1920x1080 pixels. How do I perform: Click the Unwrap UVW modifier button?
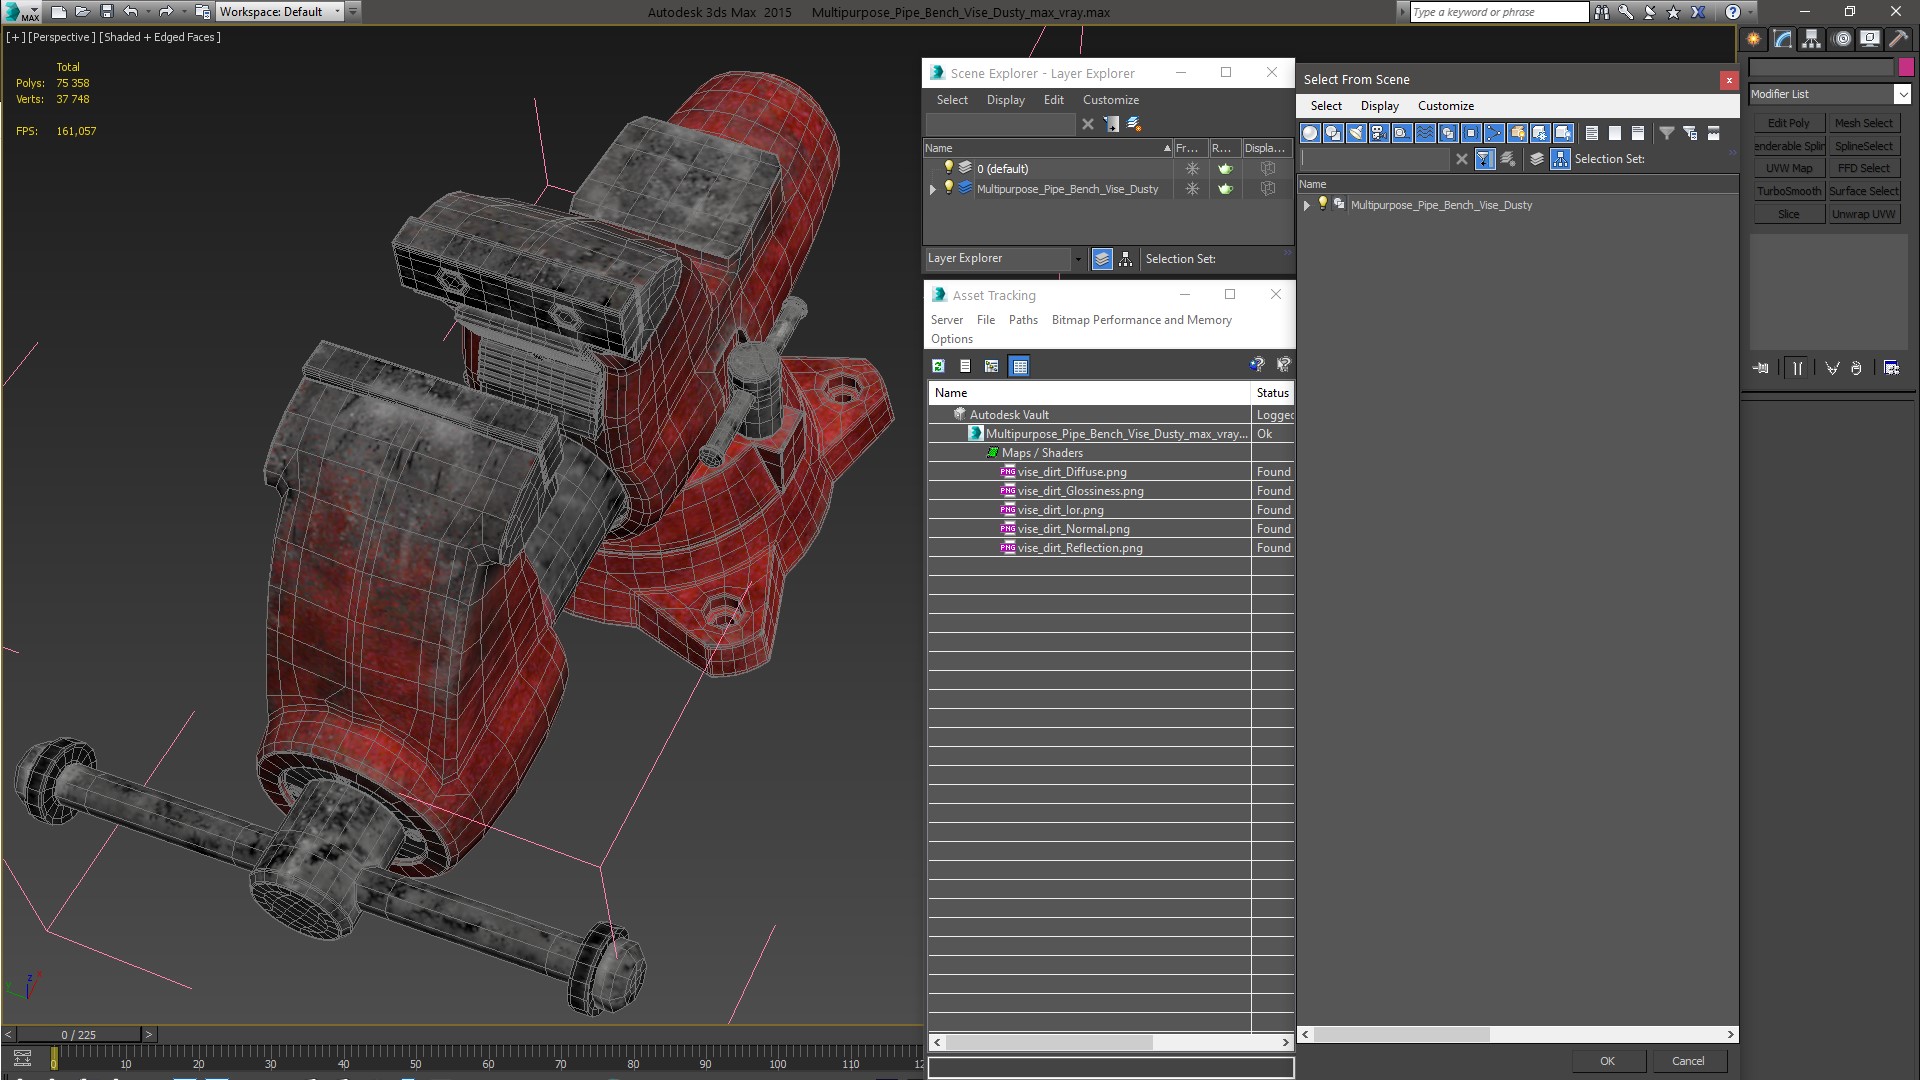coord(1863,214)
